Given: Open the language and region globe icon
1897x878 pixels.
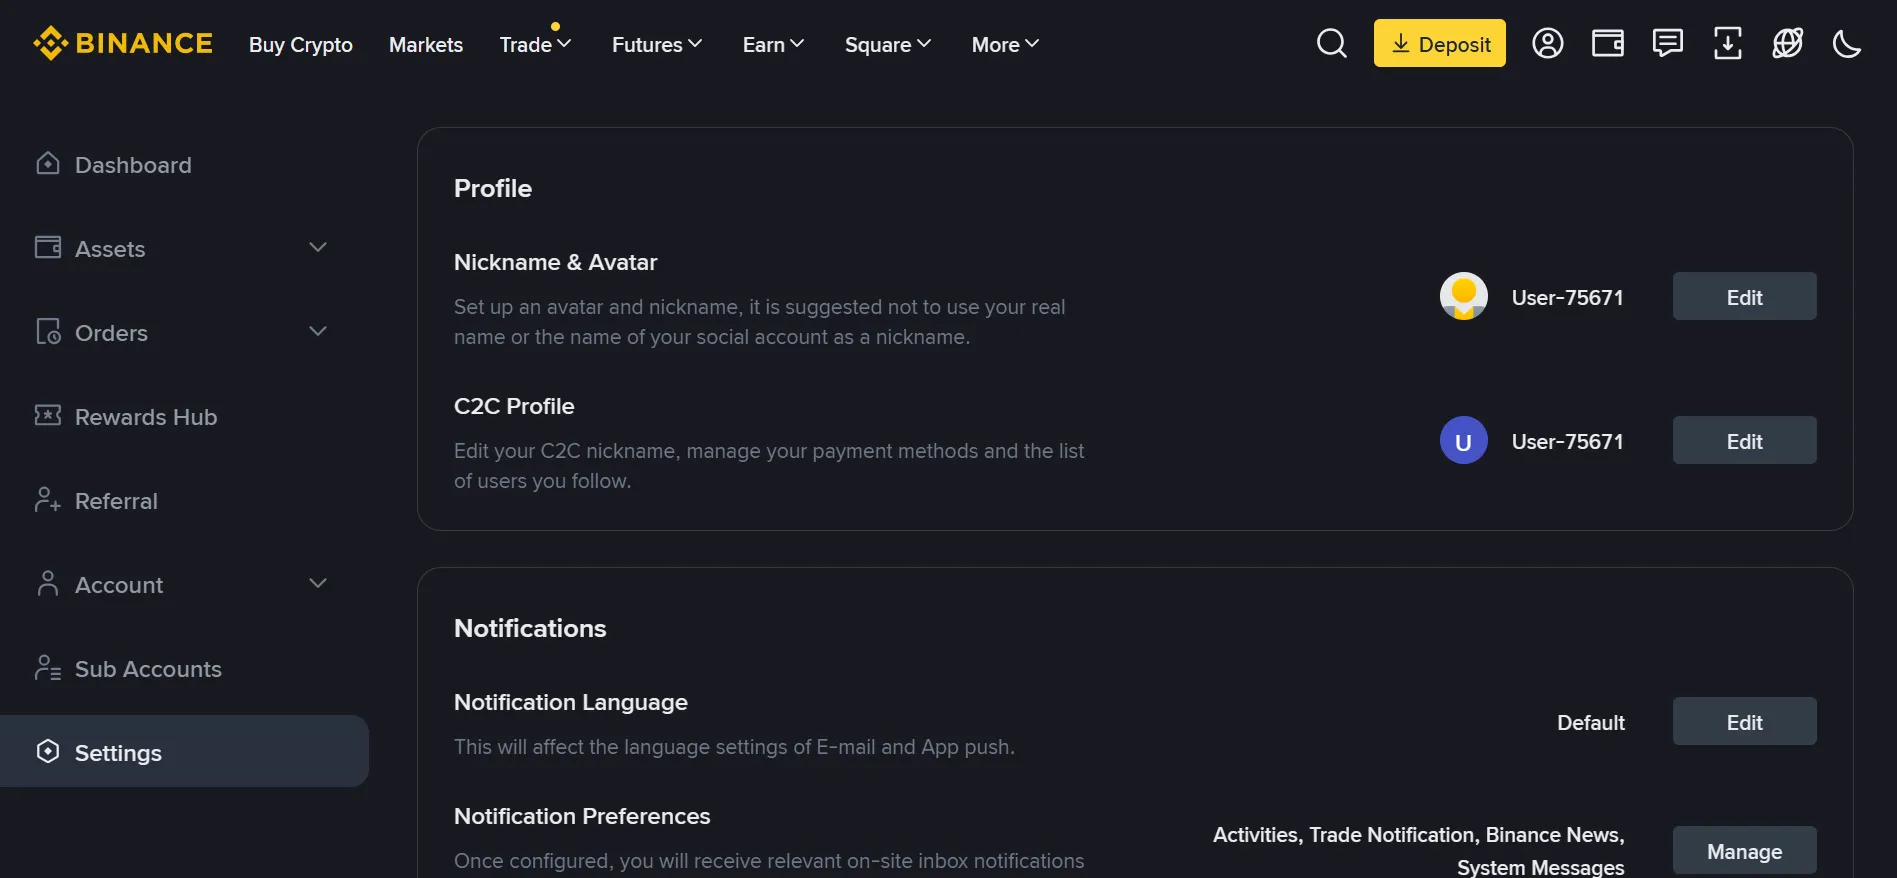Looking at the screenshot, I should [x=1788, y=43].
